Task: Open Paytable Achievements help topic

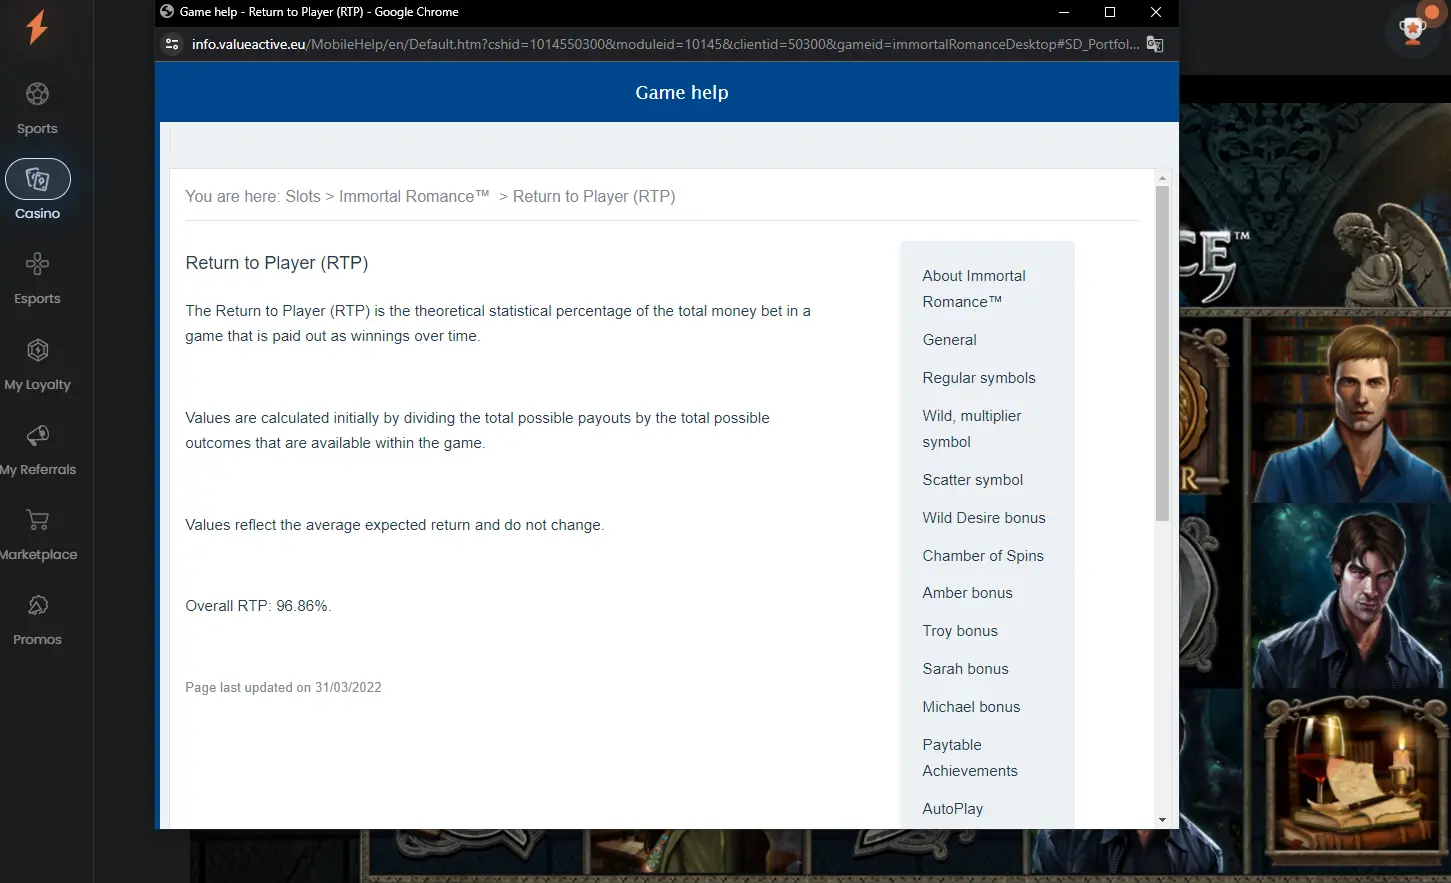Action: coord(970,758)
